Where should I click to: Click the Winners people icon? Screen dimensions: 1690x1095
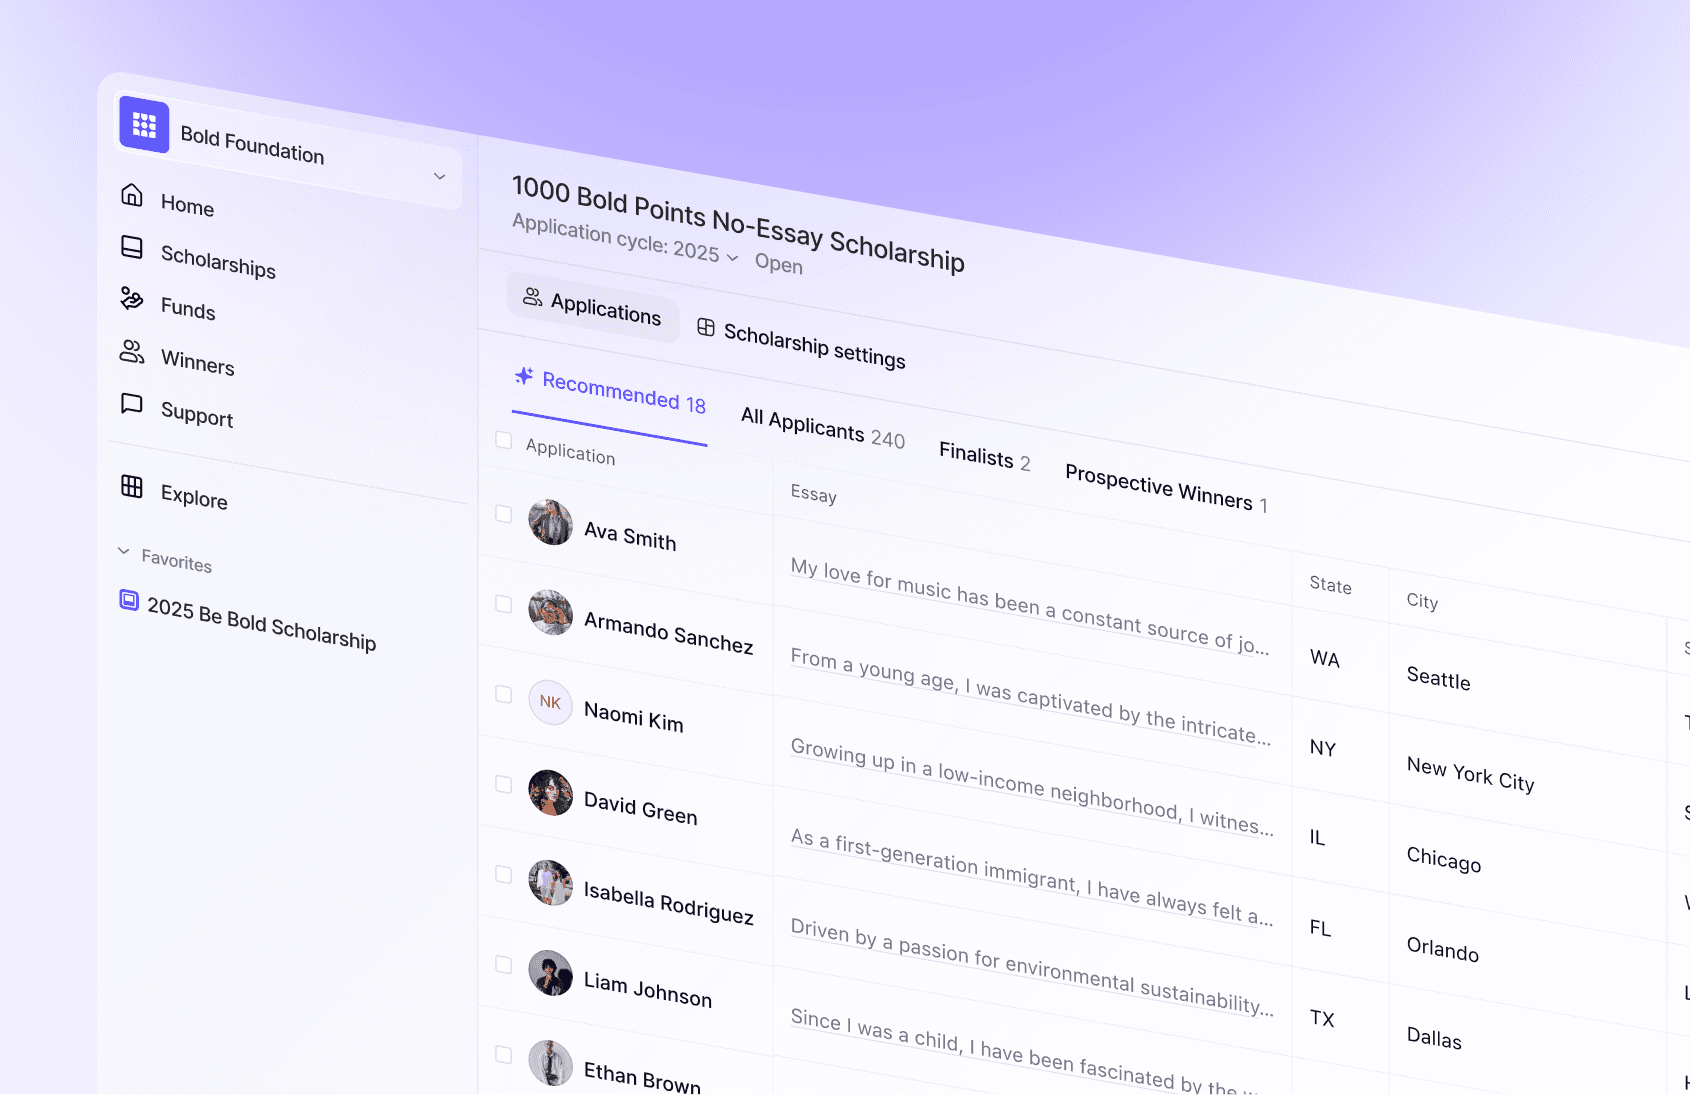[132, 351]
